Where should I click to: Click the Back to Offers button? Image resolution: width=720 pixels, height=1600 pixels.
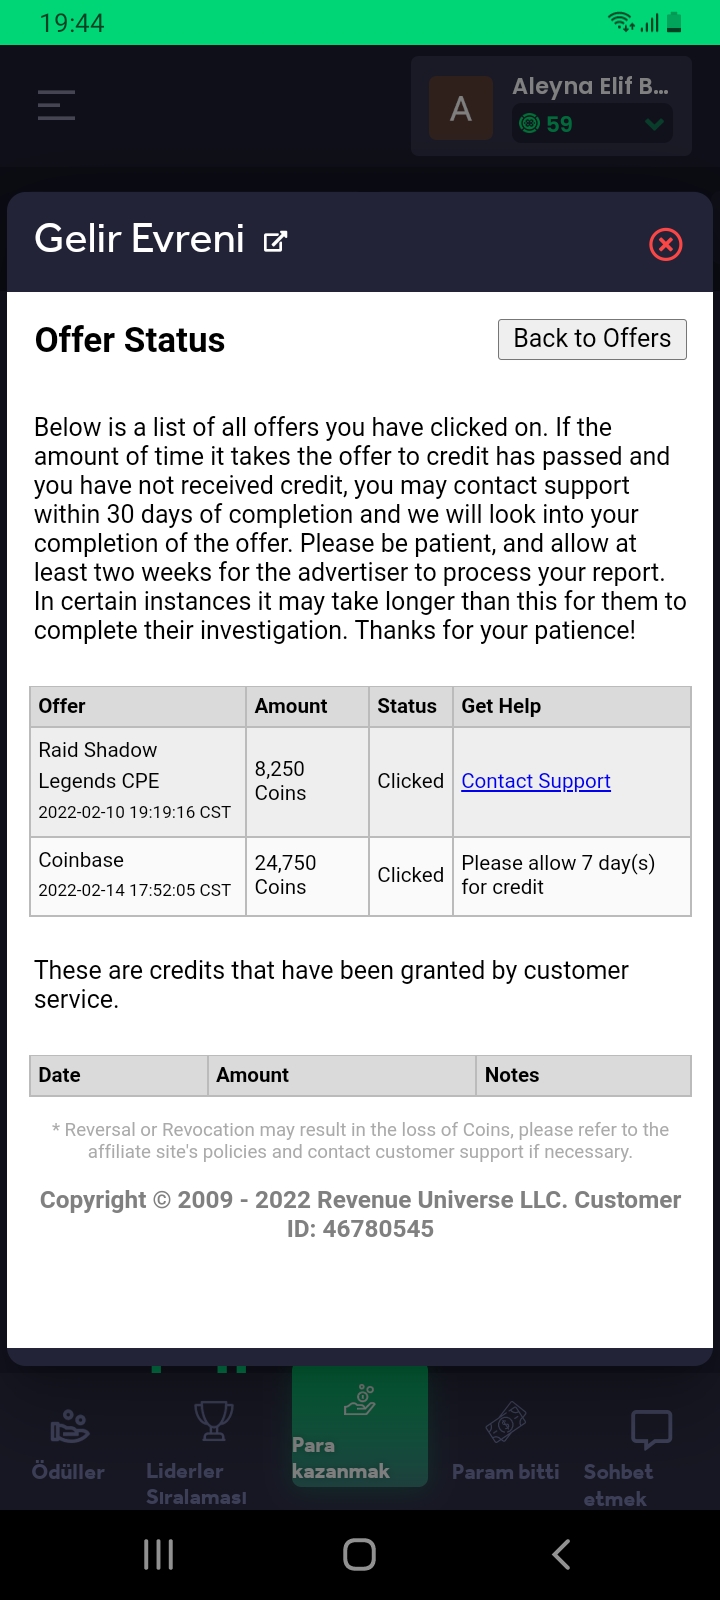pyautogui.click(x=592, y=339)
